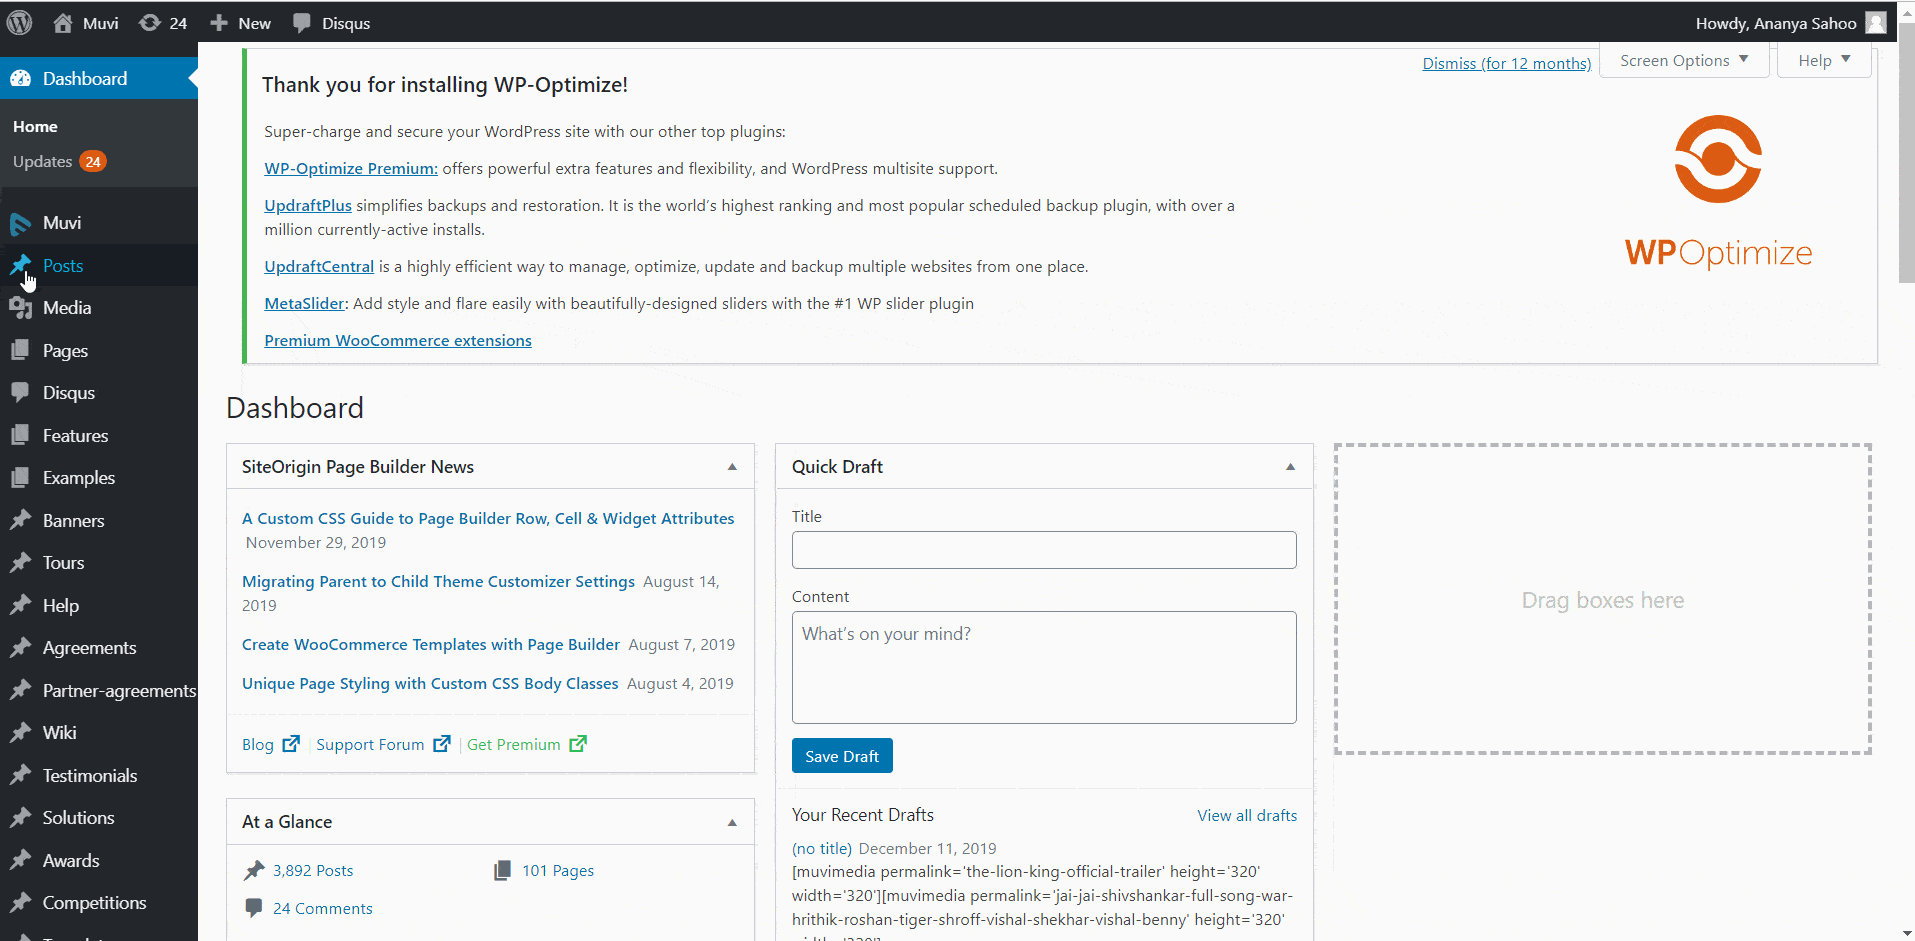1915x941 pixels.
Task: Click the Save Draft button
Action: (x=842, y=756)
